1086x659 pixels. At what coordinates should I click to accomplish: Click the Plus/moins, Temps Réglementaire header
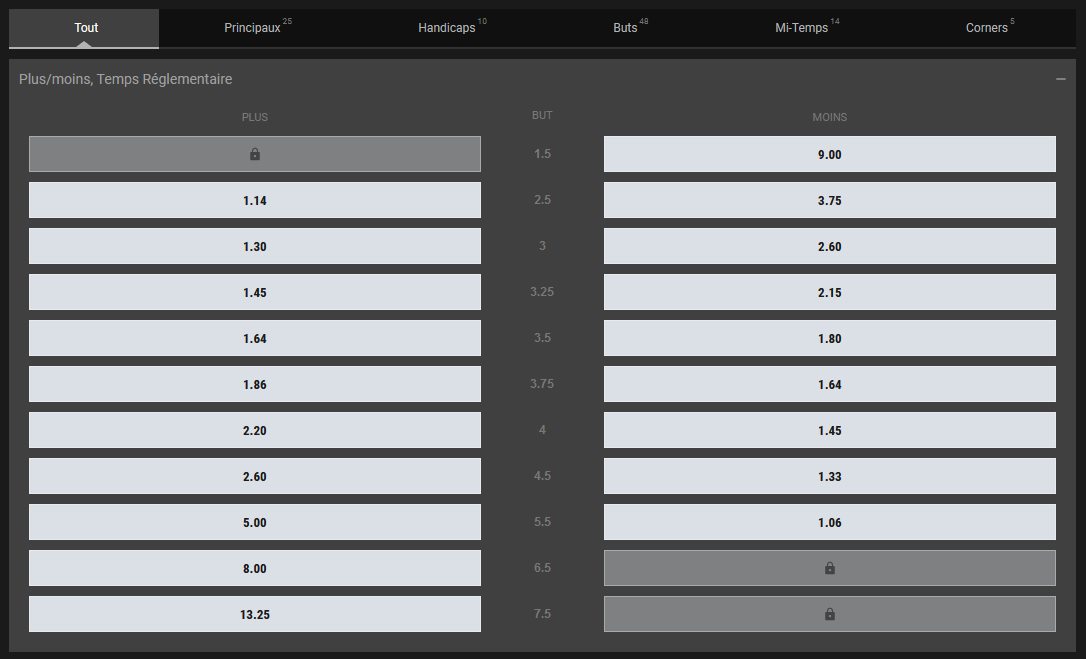coord(126,79)
